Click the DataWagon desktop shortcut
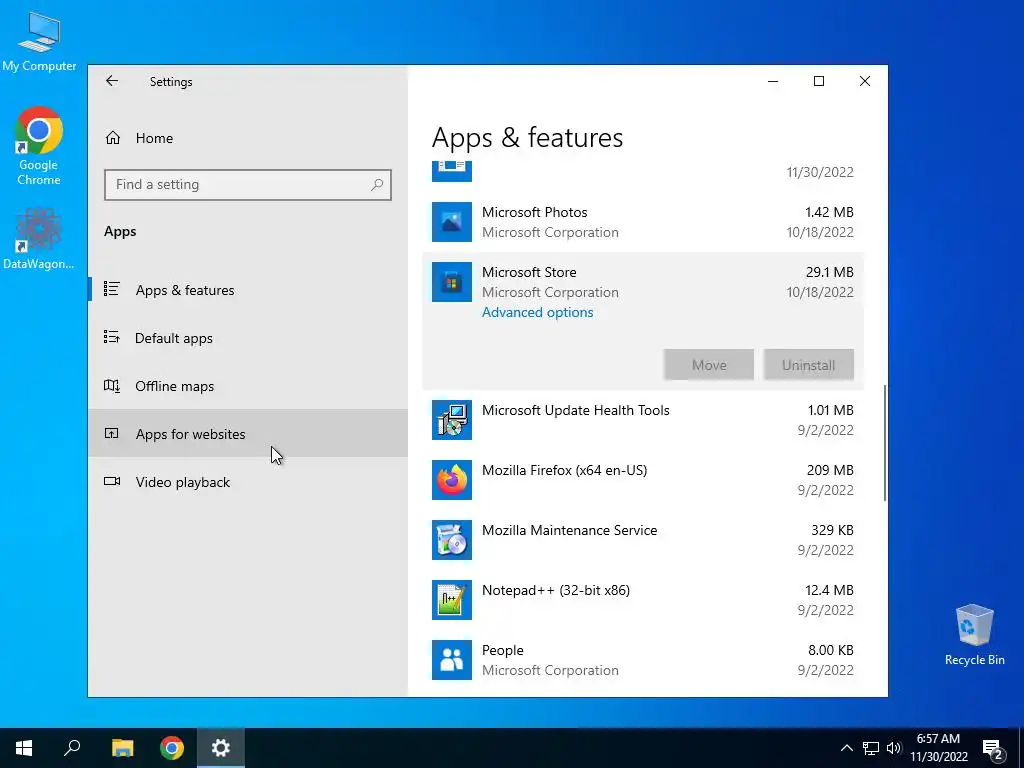This screenshot has height=768, width=1024. click(39, 239)
